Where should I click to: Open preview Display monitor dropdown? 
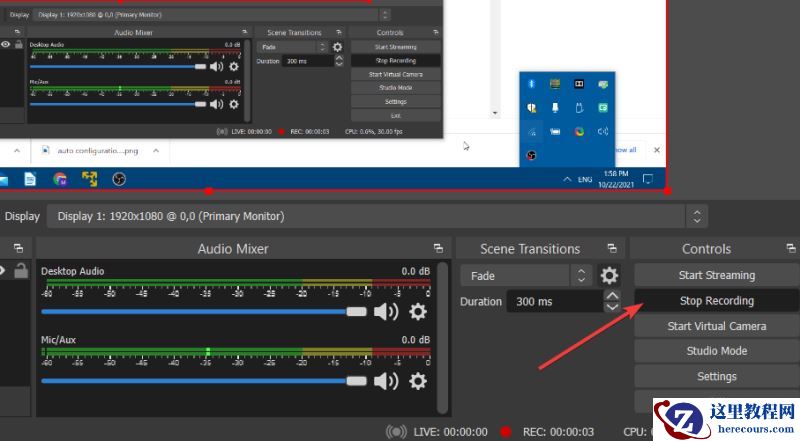(212, 15)
